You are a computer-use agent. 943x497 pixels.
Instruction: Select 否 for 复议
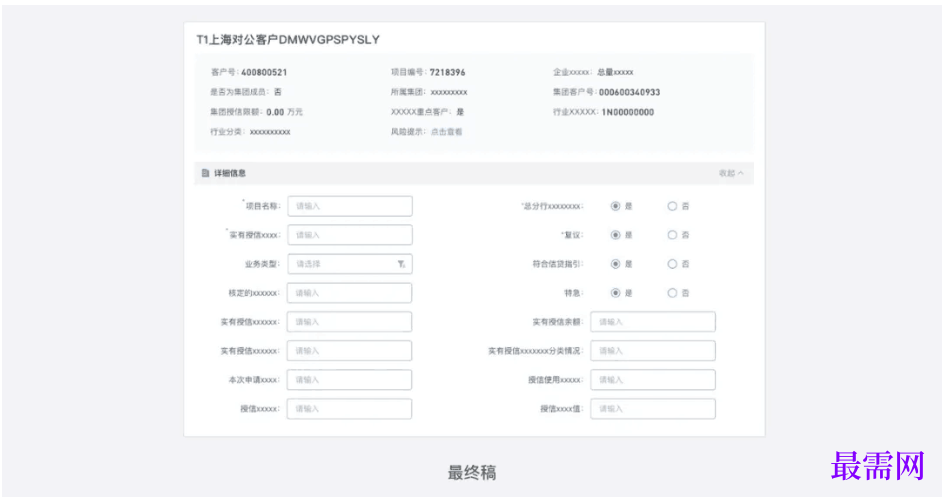672,235
